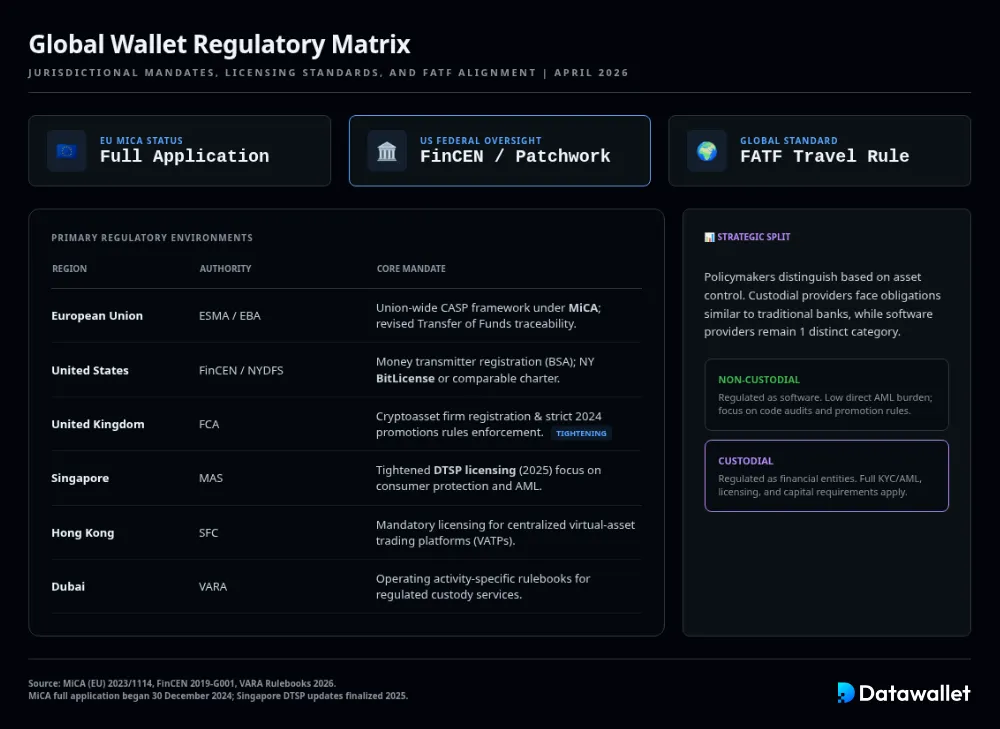Click the Primary Regulatory Environments heading
The height and width of the screenshot is (729, 1000).
[152, 238]
